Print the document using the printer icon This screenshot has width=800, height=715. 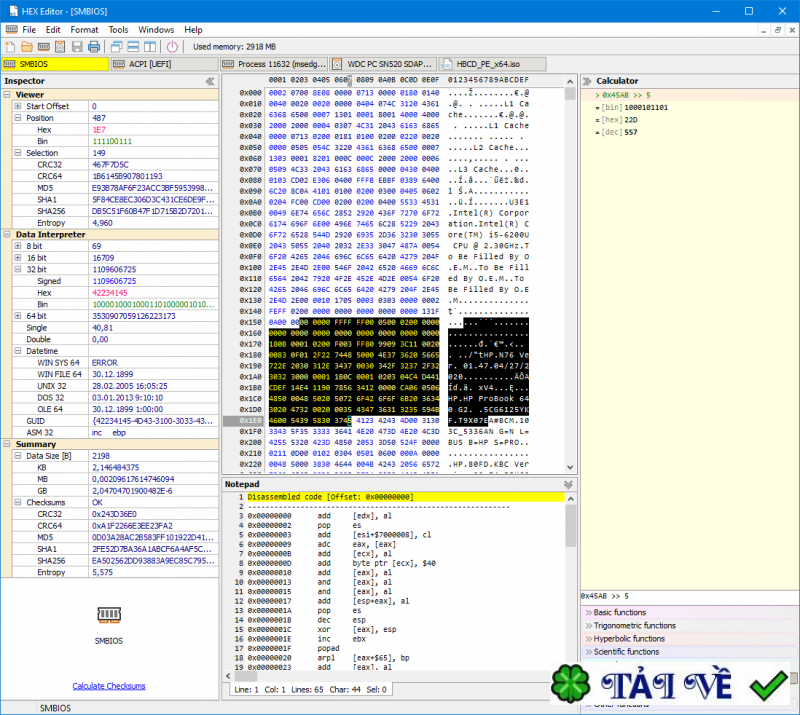94,46
